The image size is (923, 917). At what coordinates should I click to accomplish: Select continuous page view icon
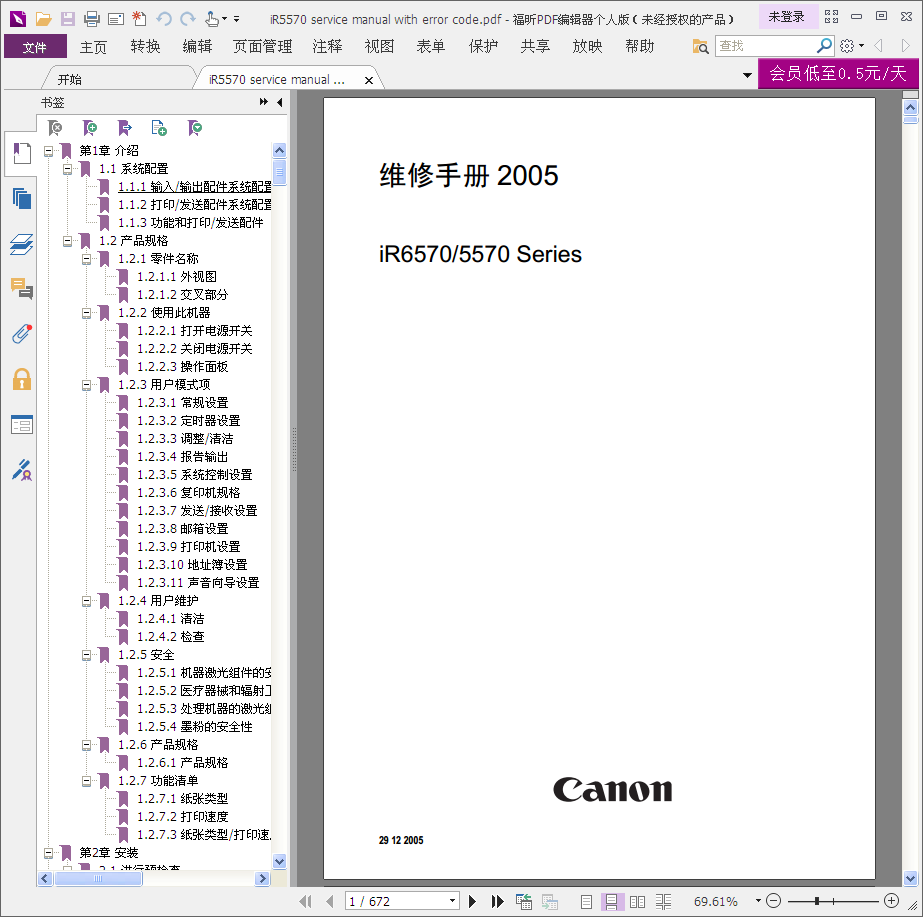coord(611,901)
